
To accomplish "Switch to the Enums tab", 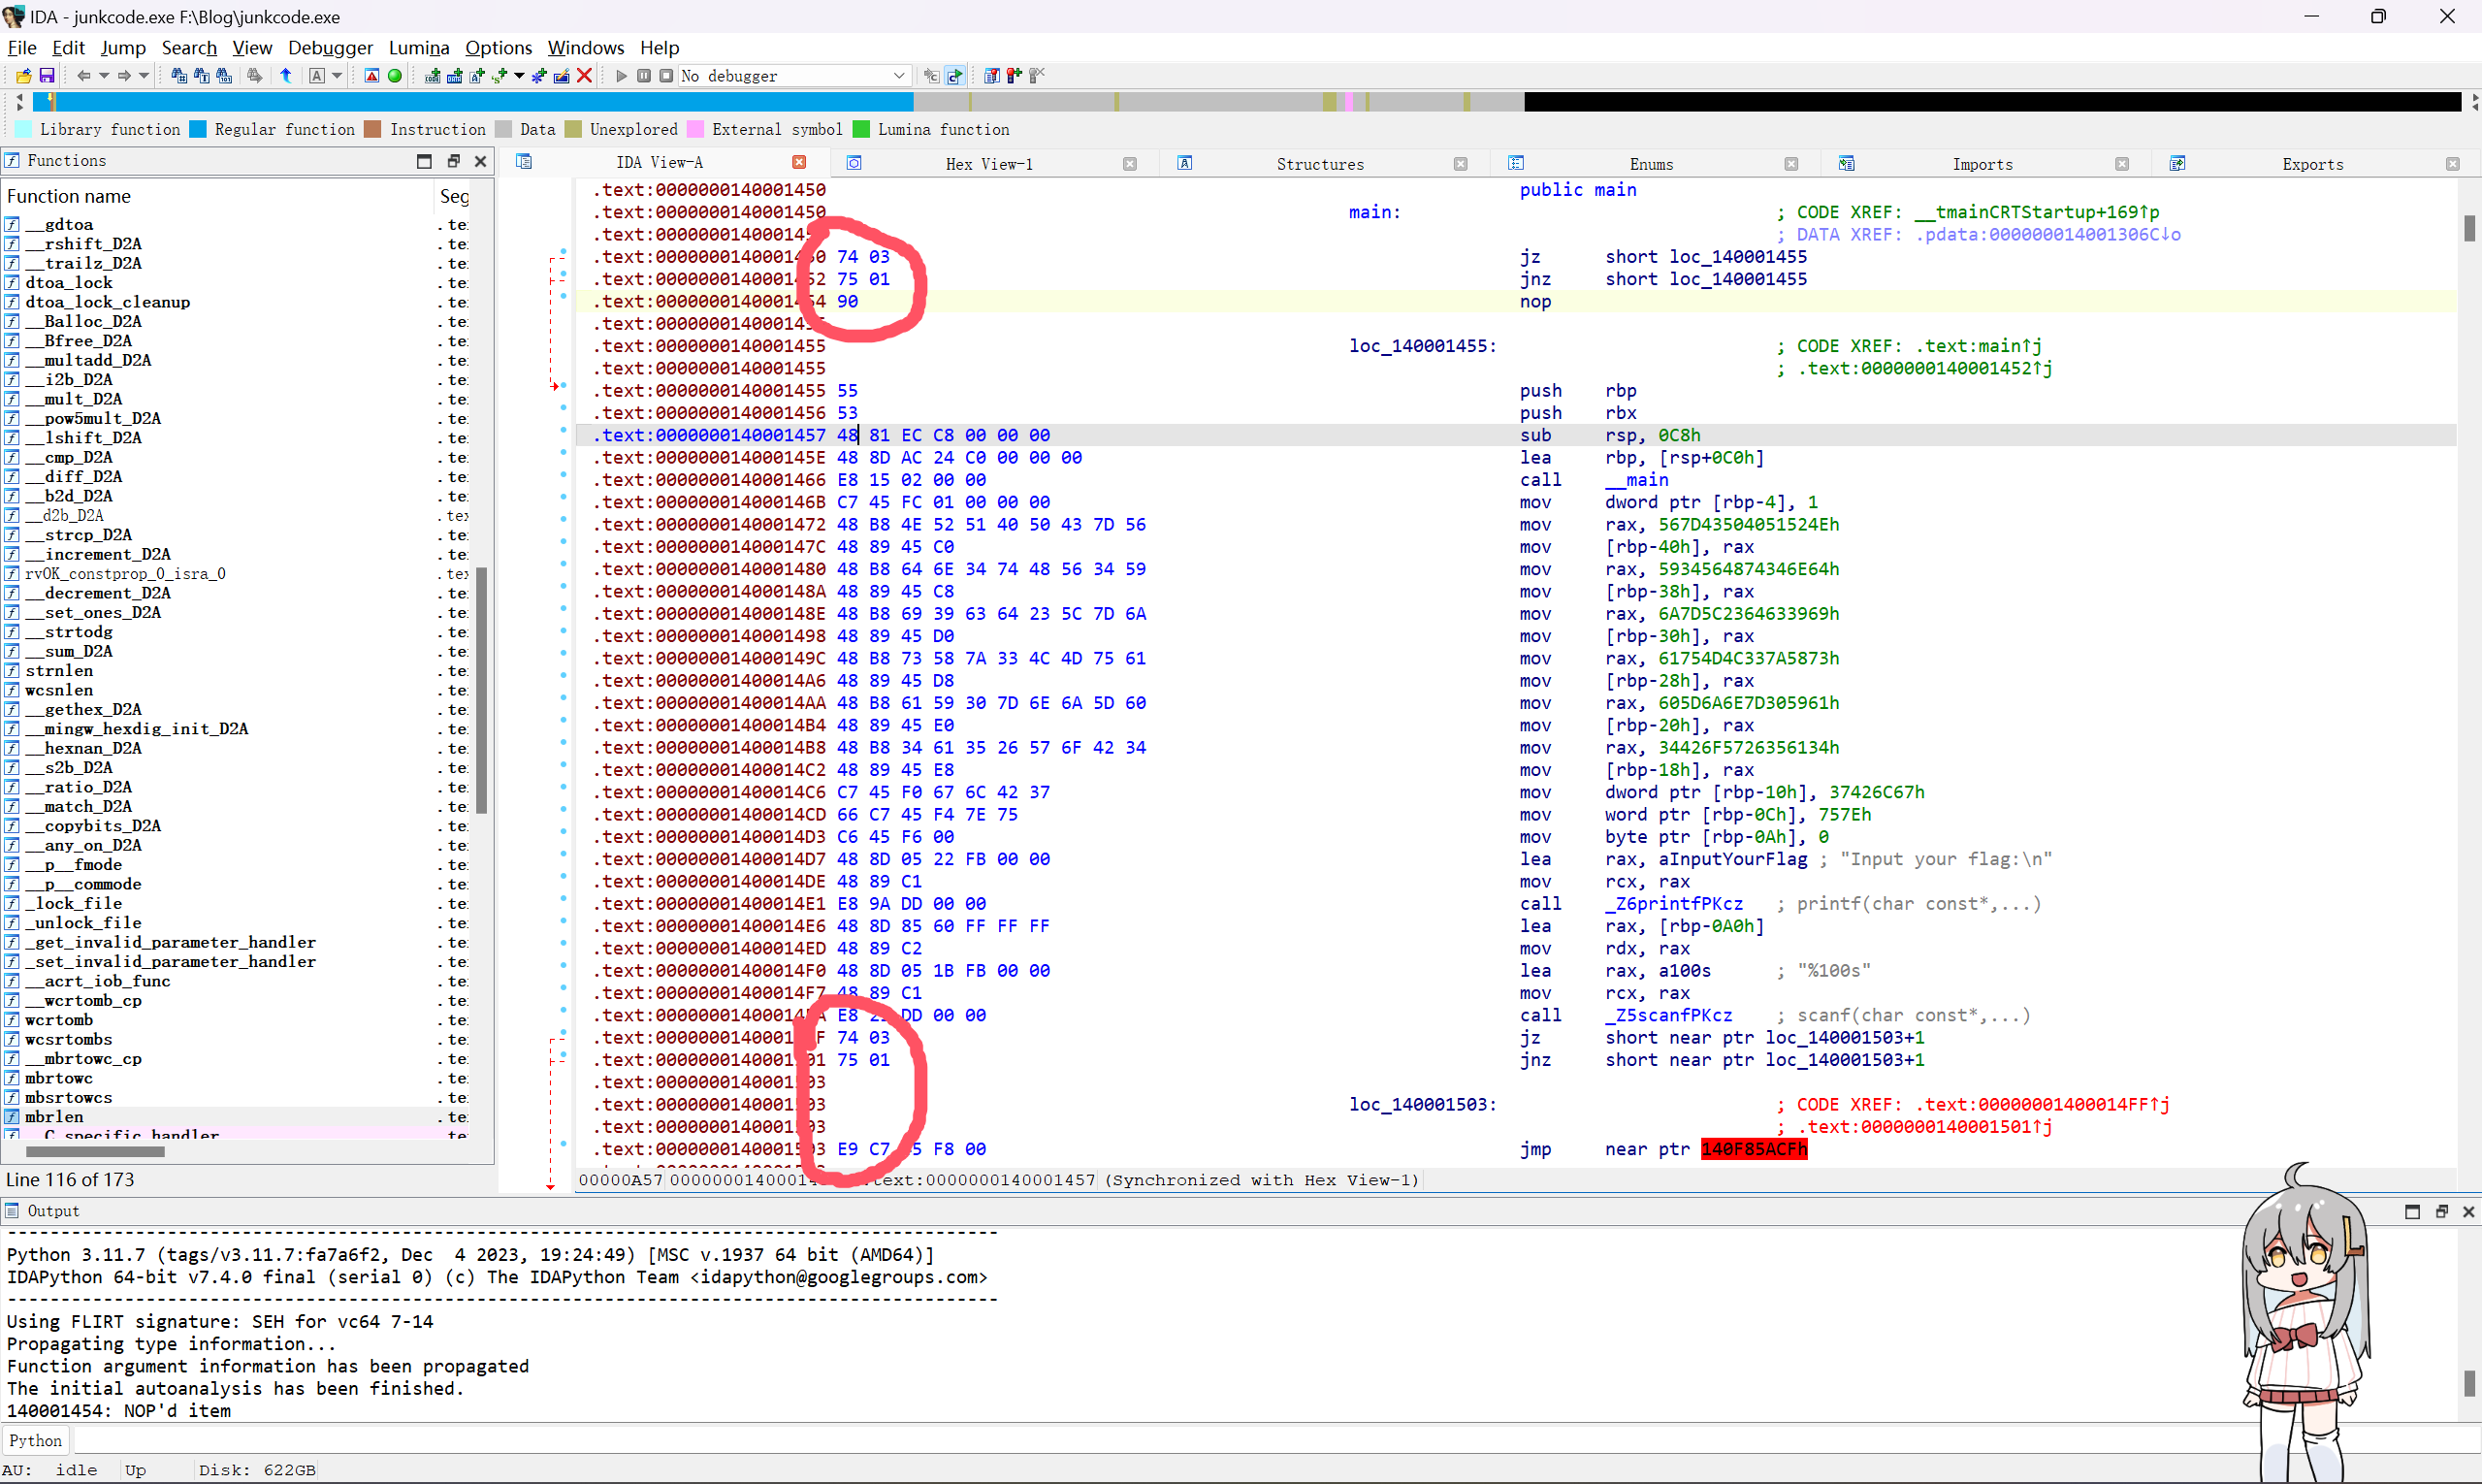I will point(1651,164).
